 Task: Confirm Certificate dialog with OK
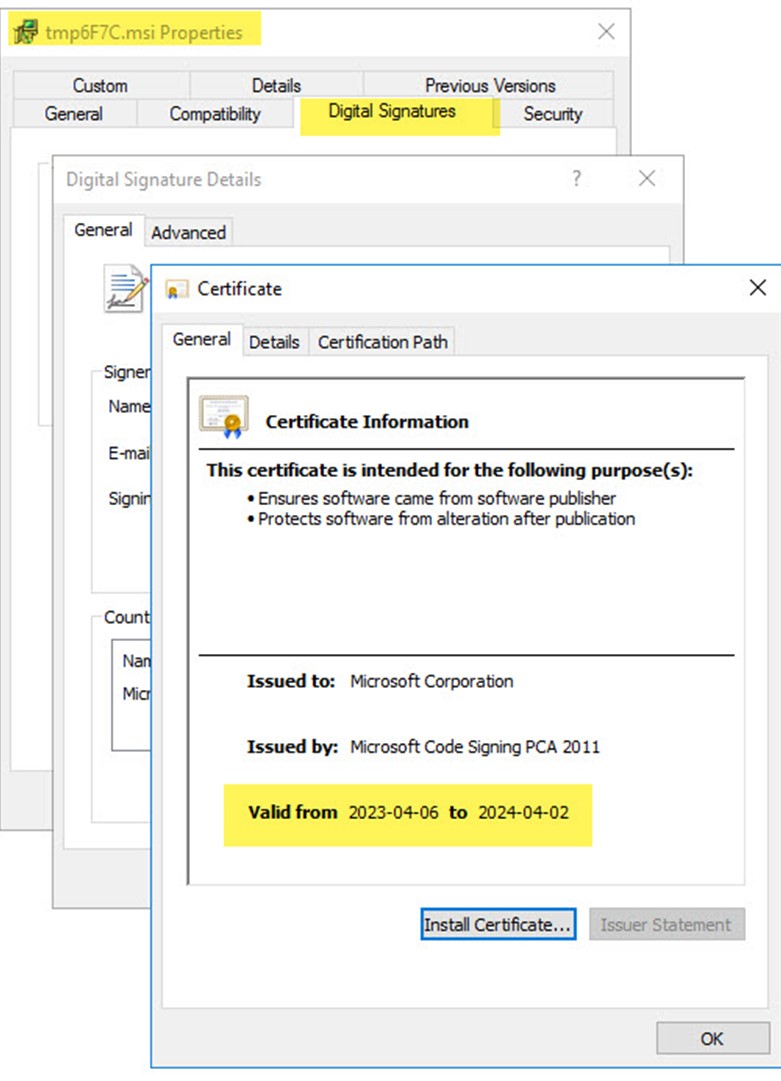tap(713, 1038)
